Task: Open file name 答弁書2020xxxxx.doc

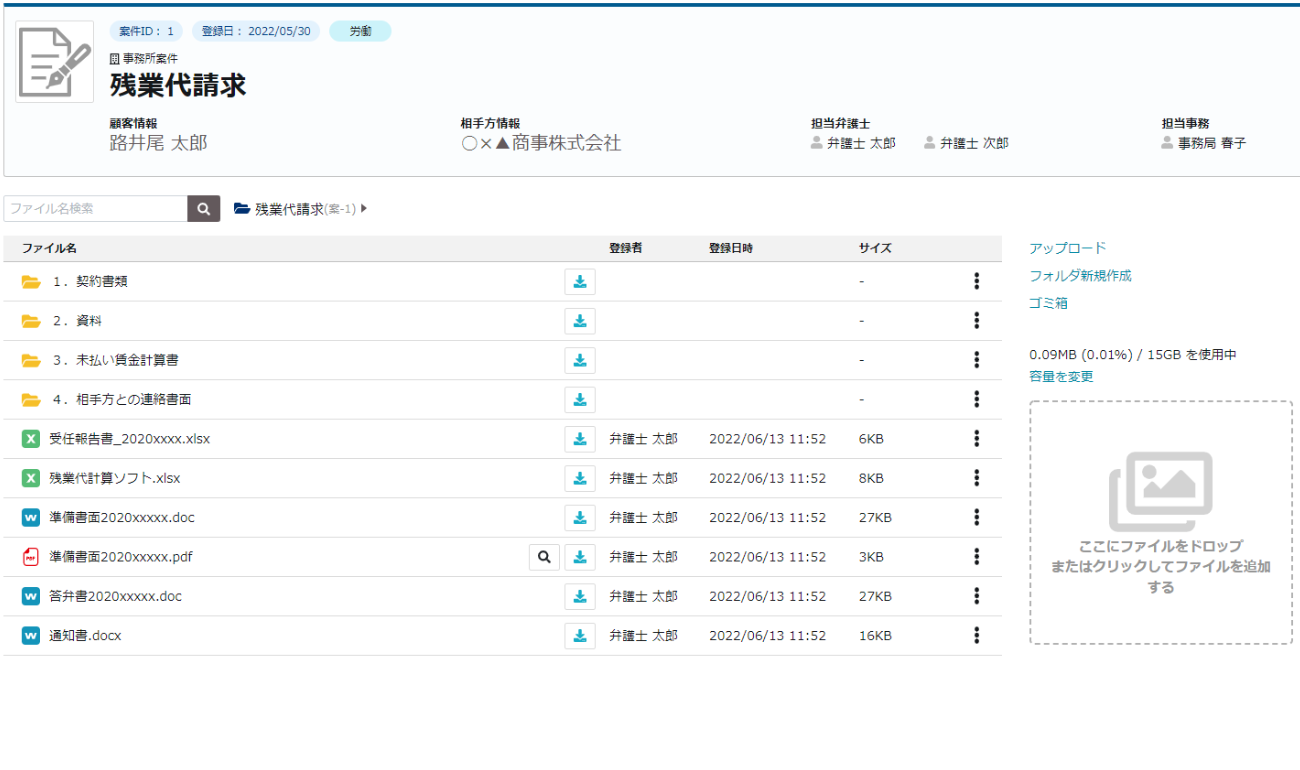Action: [x=115, y=597]
